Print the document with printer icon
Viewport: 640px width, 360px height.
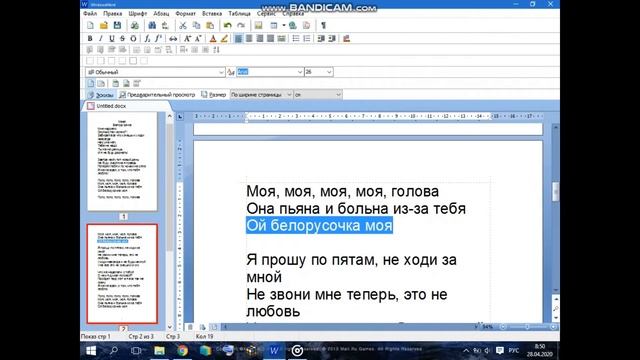(134, 25)
